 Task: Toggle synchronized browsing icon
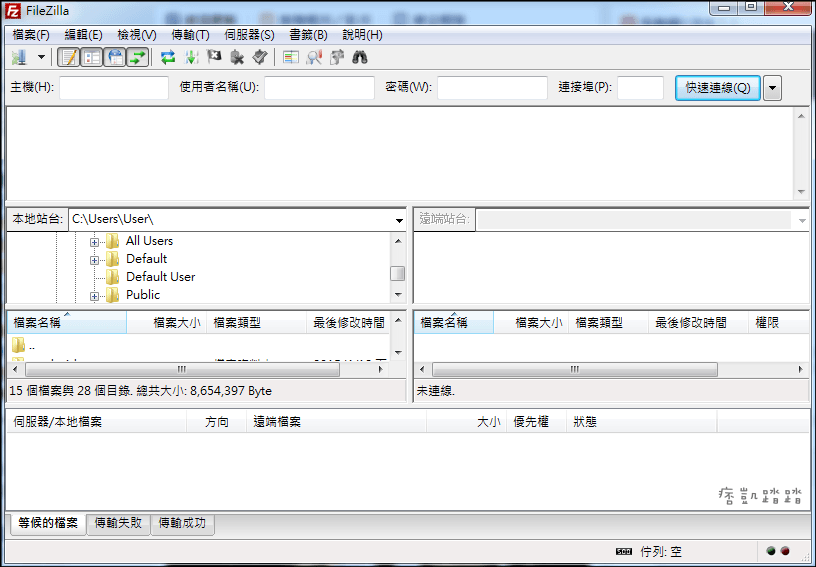coord(337,57)
